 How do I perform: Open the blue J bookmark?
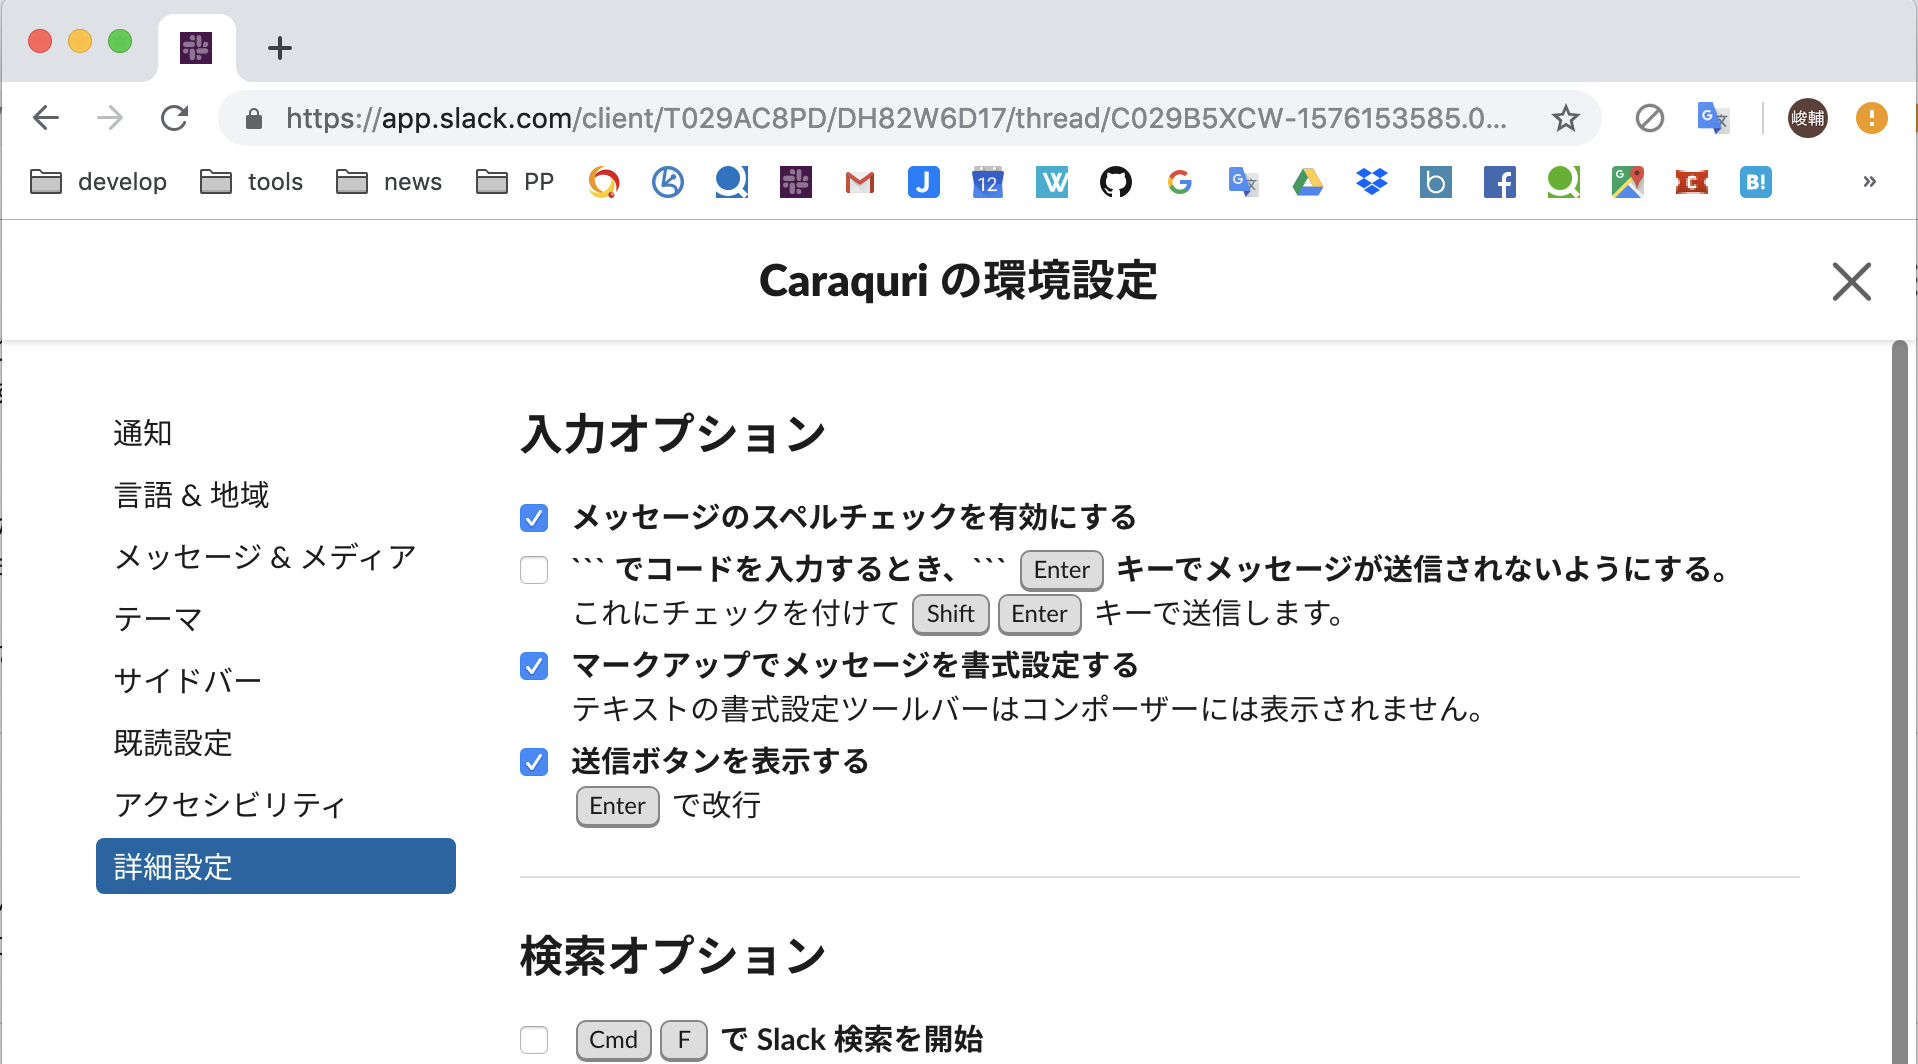[x=924, y=182]
